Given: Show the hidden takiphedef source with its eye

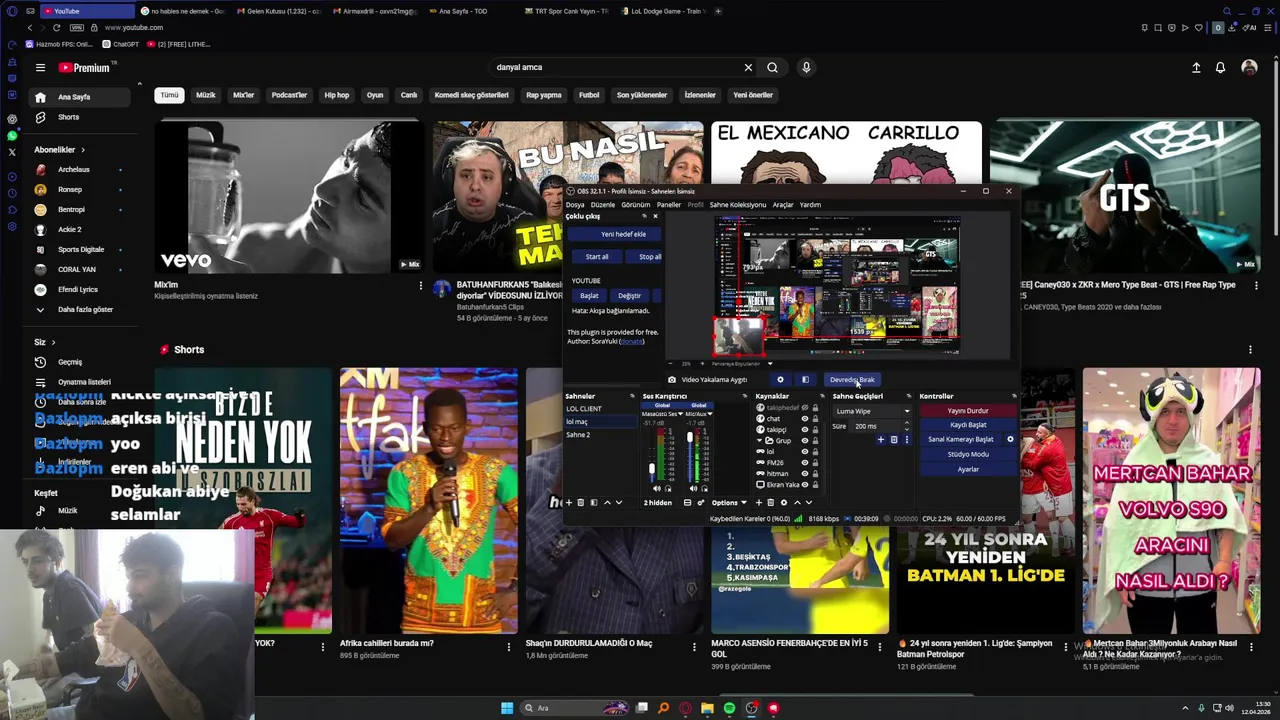Looking at the screenshot, I should point(805,407).
